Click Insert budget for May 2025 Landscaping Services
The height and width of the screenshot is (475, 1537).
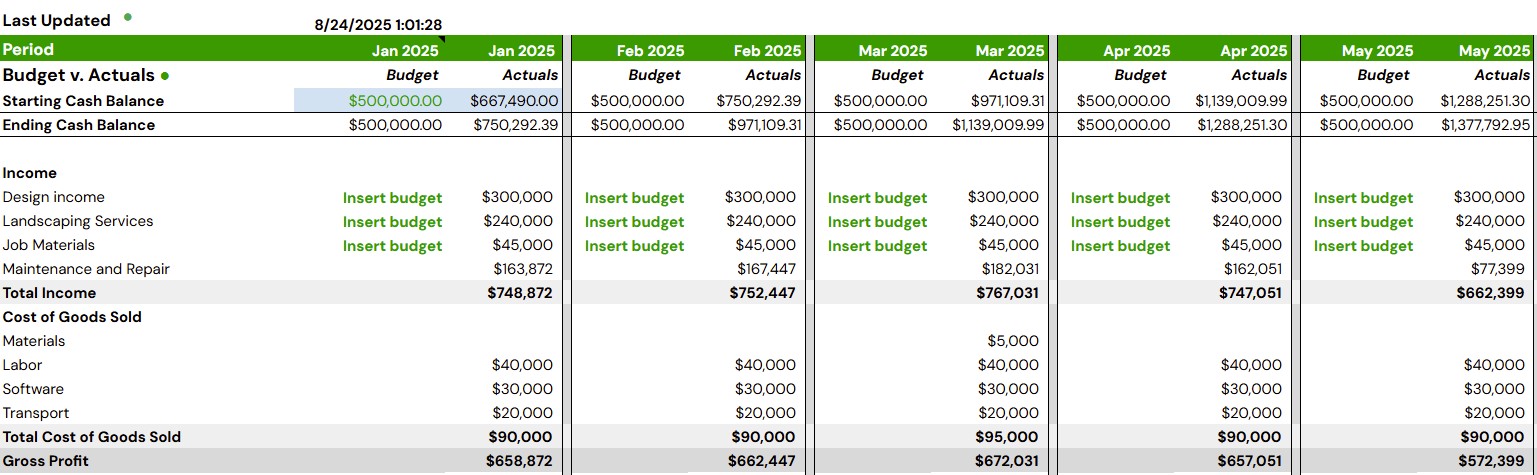[x=1363, y=222]
